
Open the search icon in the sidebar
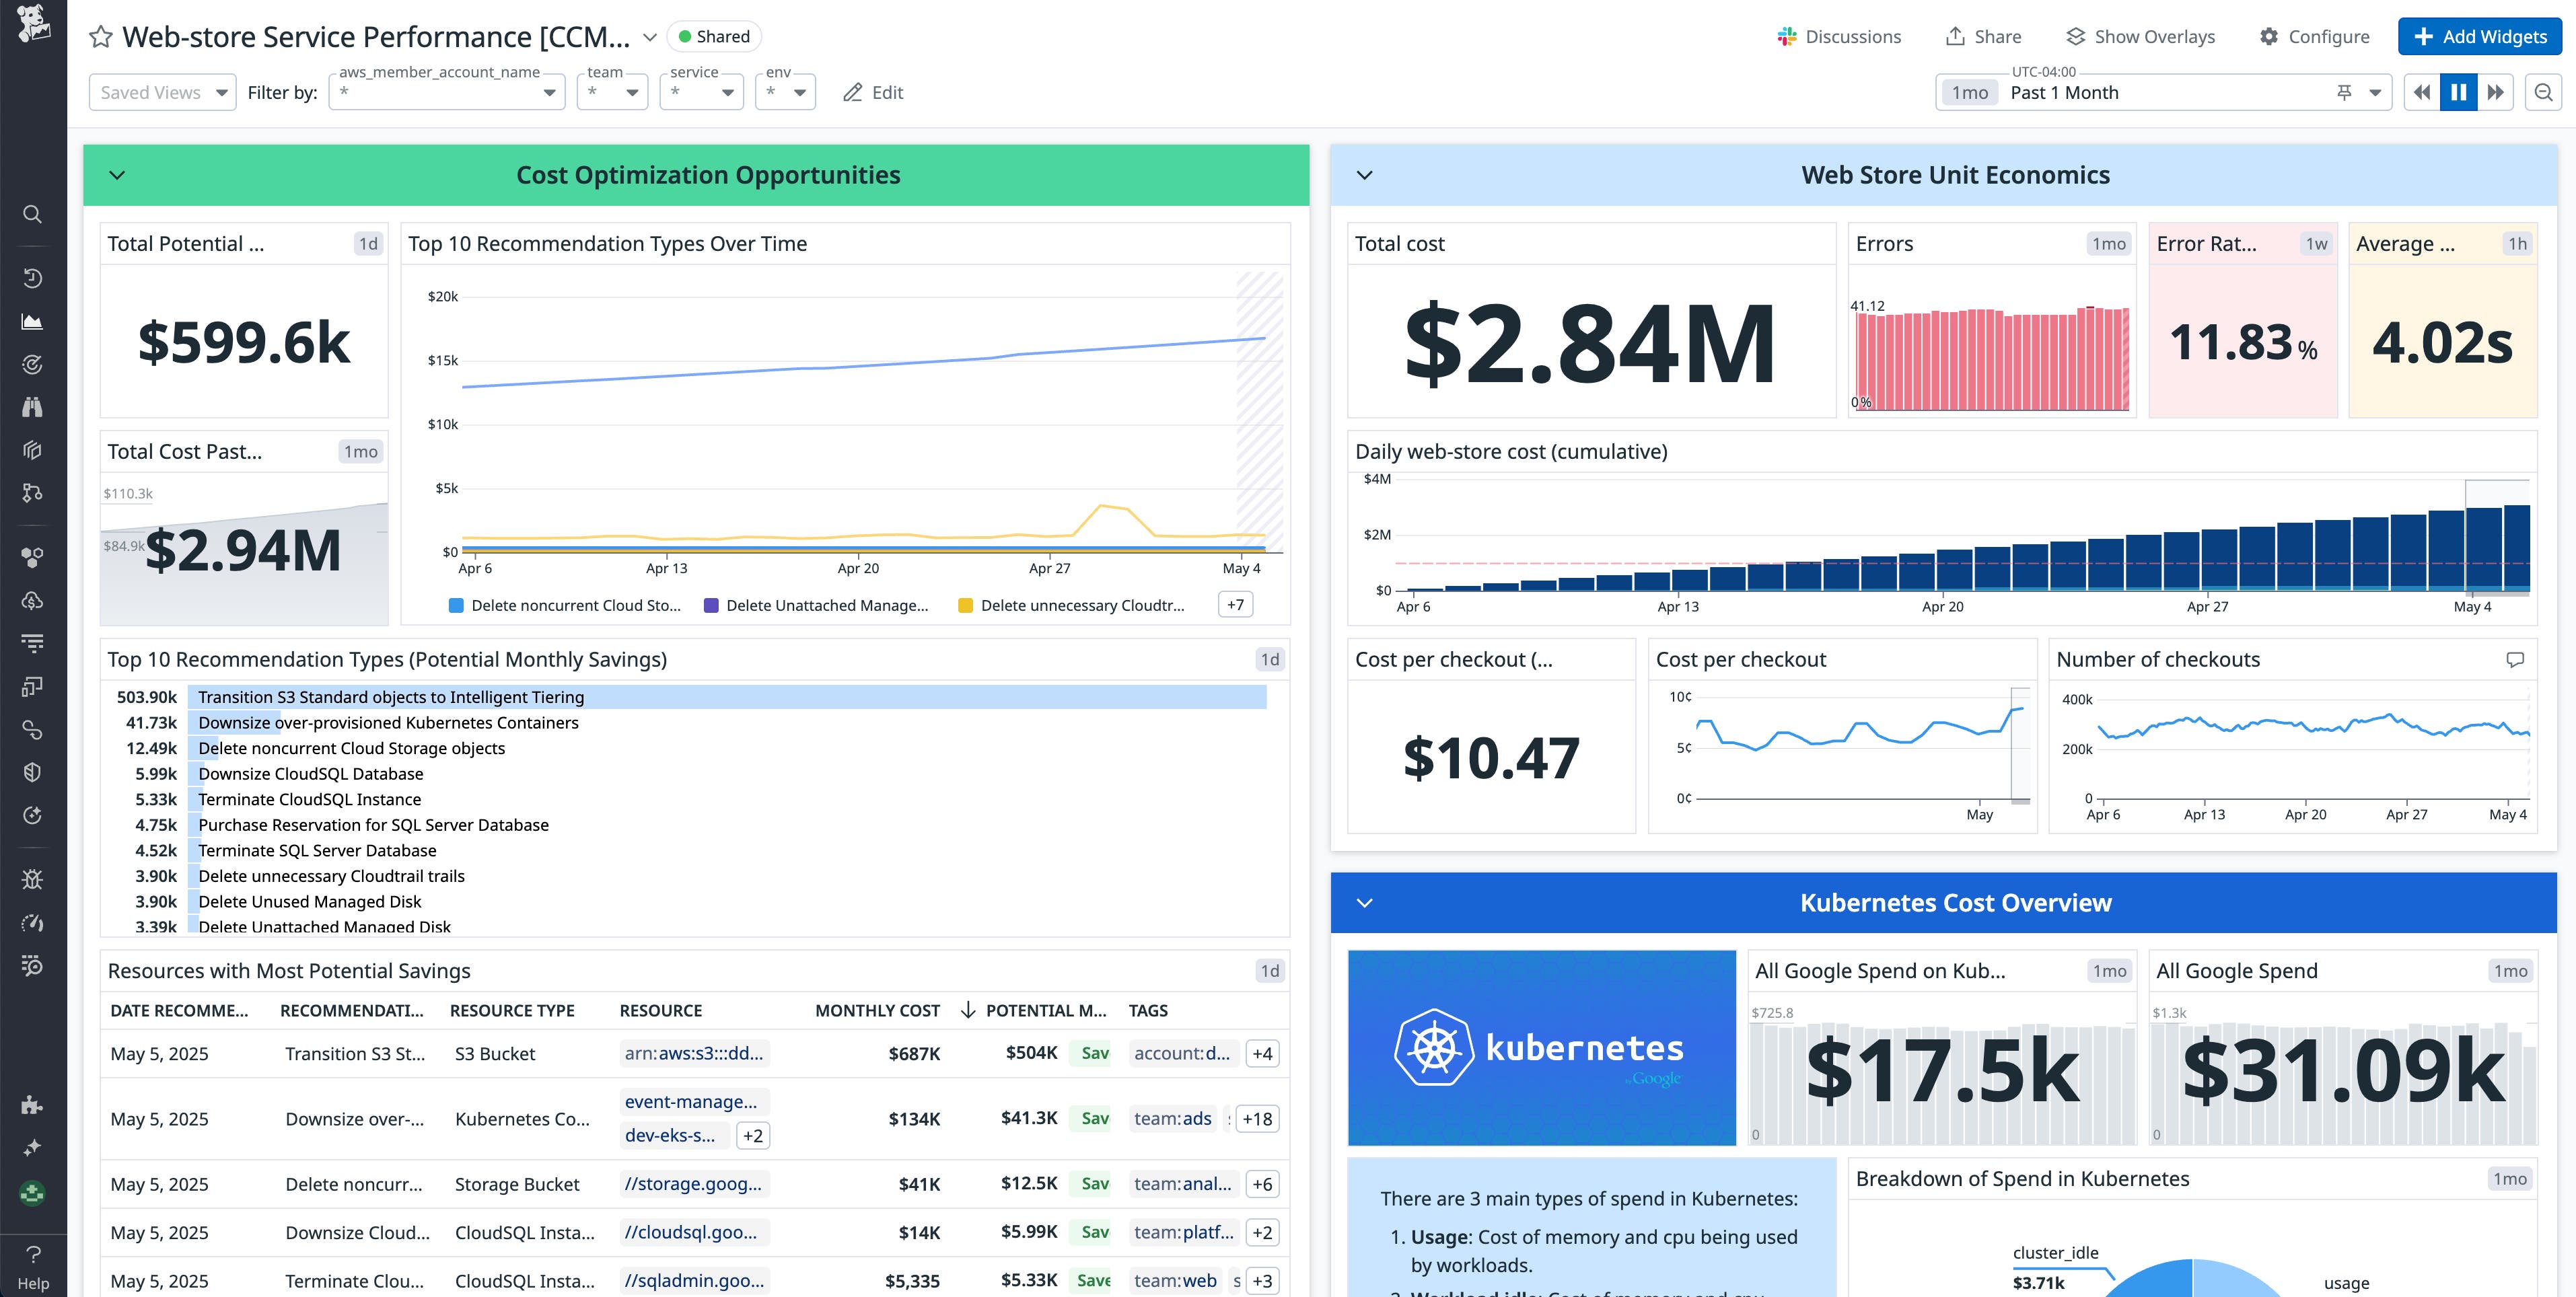(33, 214)
